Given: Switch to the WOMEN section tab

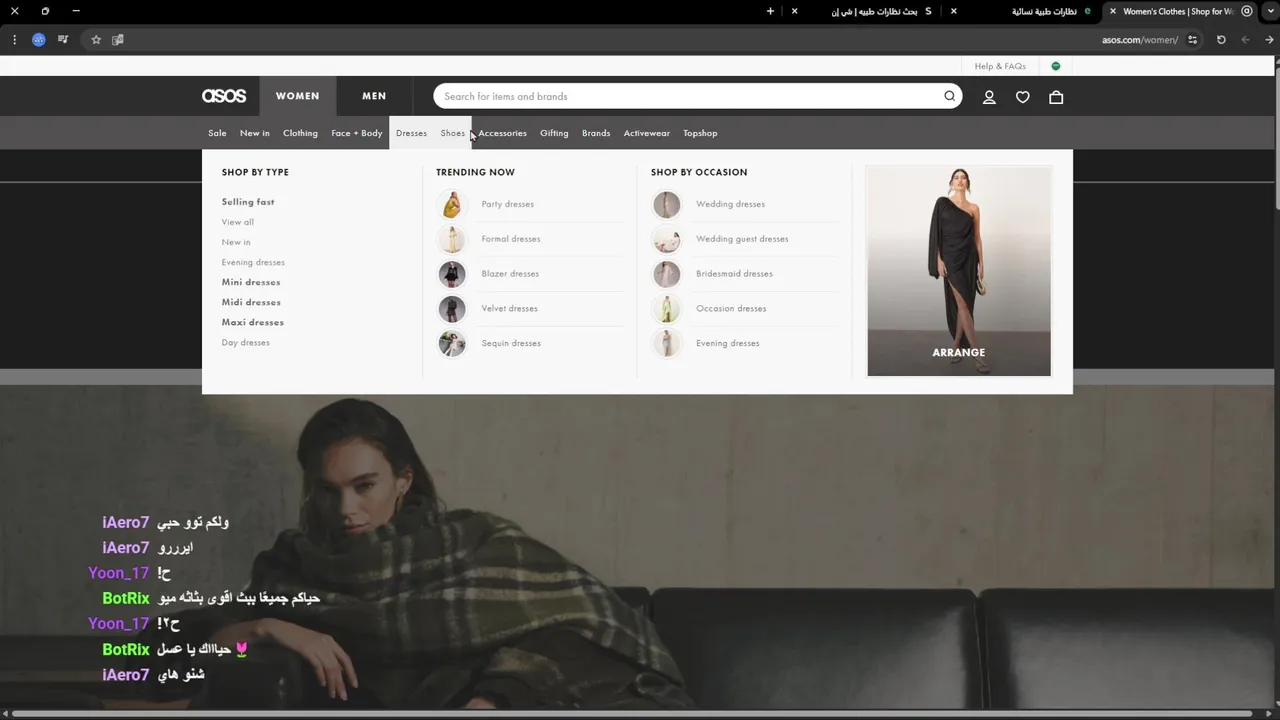Looking at the screenshot, I should 297,96.
